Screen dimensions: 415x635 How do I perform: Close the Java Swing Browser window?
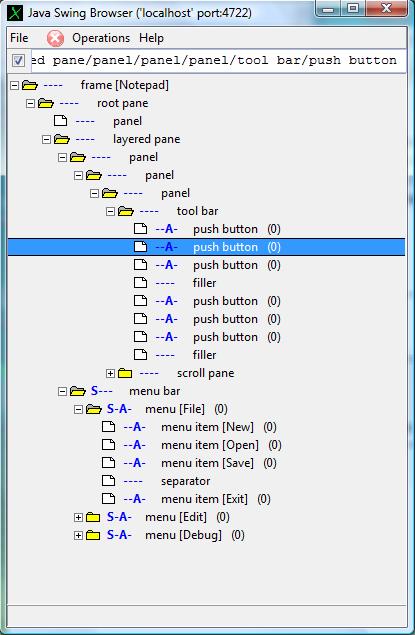[x=386, y=9]
